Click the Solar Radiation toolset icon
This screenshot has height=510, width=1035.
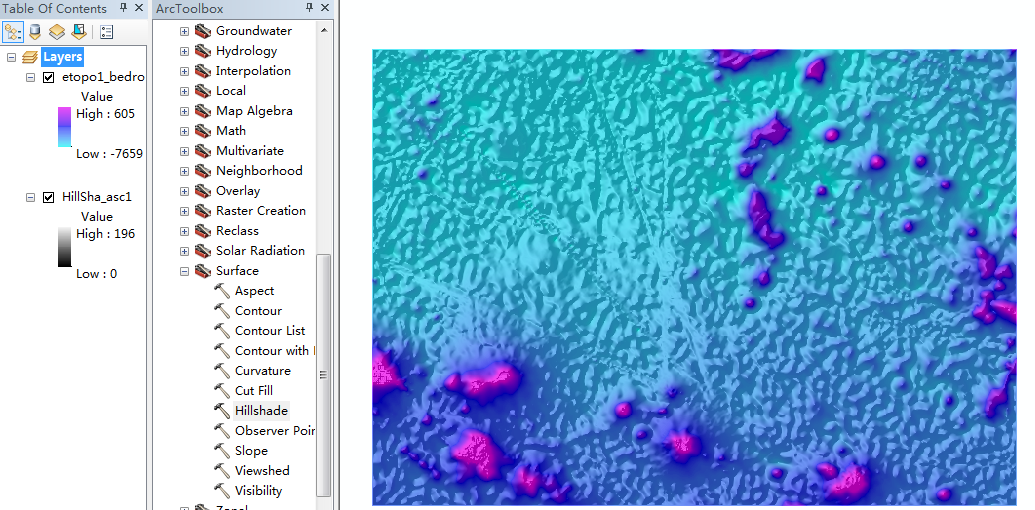click(x=203, y=251)
